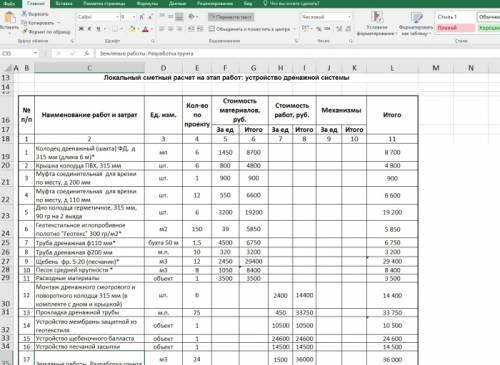Increase font size with the larger A icon
This screenshot has height=365, width=500.
click(x=142, y=17)
